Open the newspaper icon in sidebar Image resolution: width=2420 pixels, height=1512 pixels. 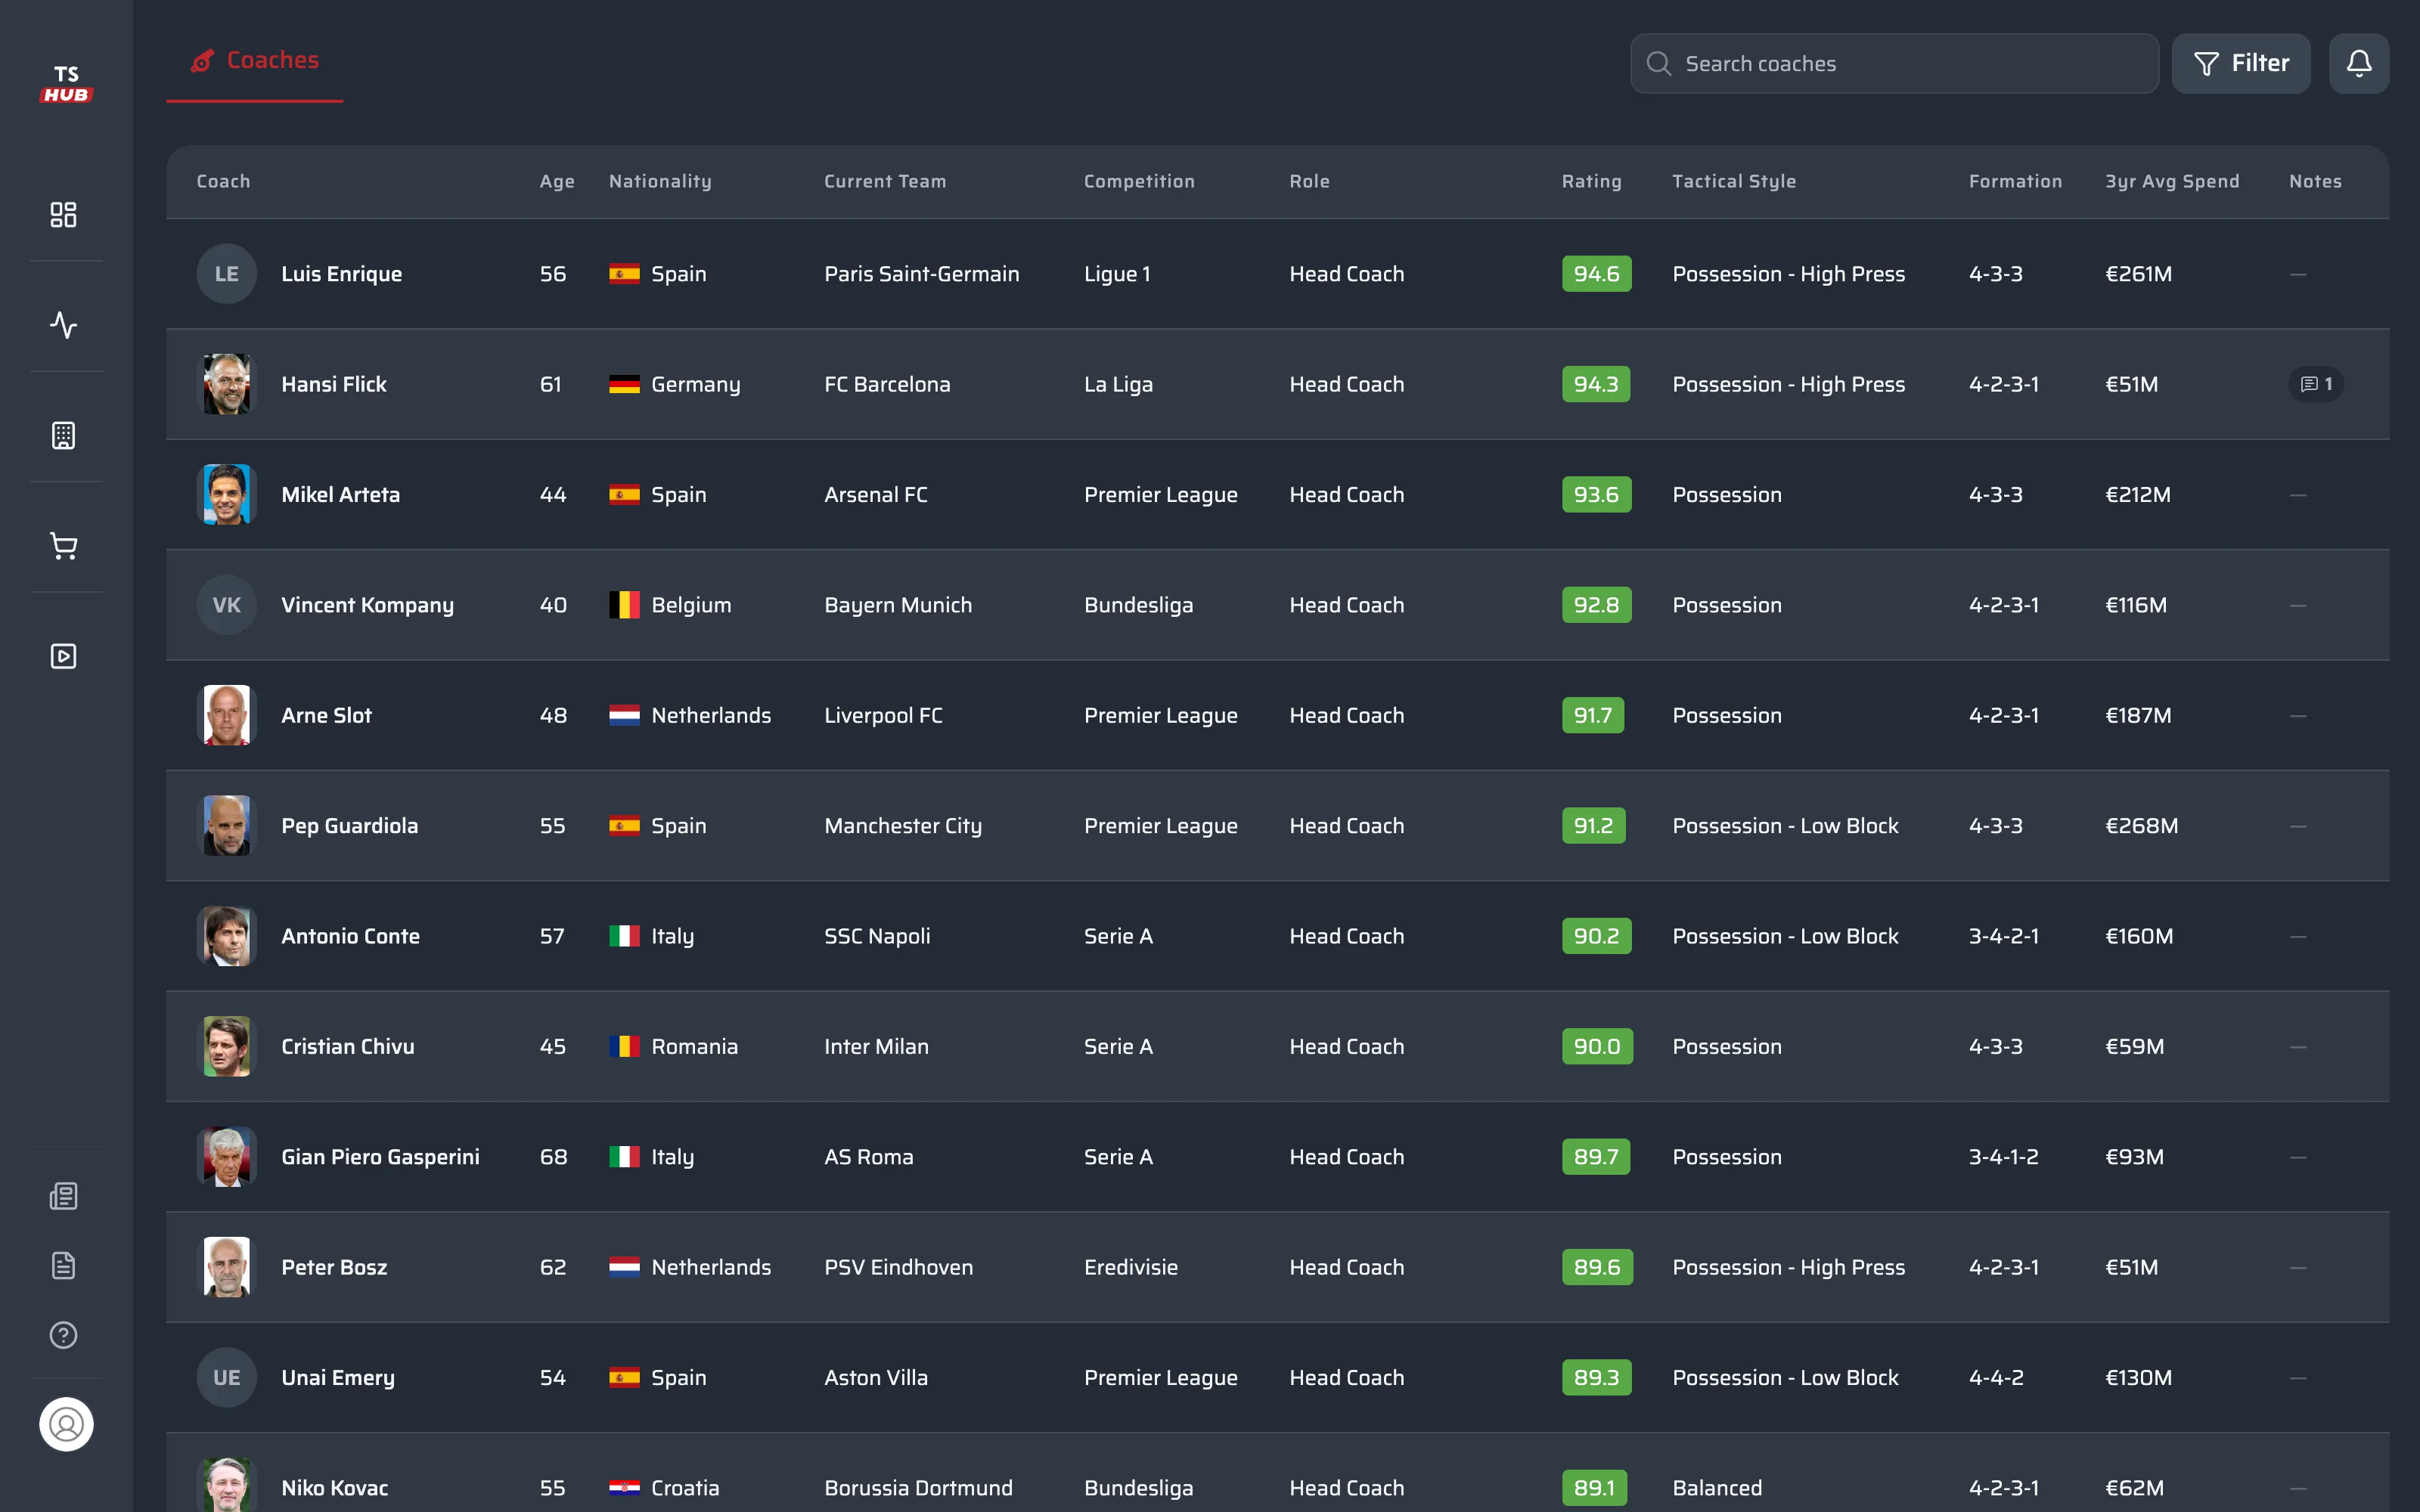pyautogui.click(x=64, y=1196)
